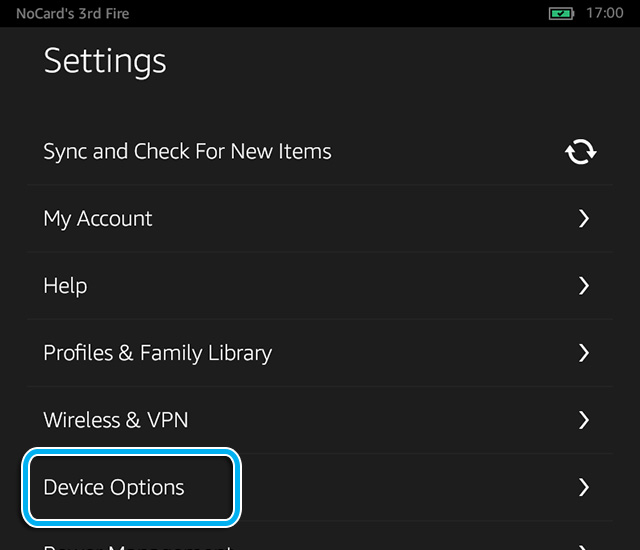Click the chevron arrow for Device Options
The height and width of the screenshot is (550, 640).
click(584, 487)
